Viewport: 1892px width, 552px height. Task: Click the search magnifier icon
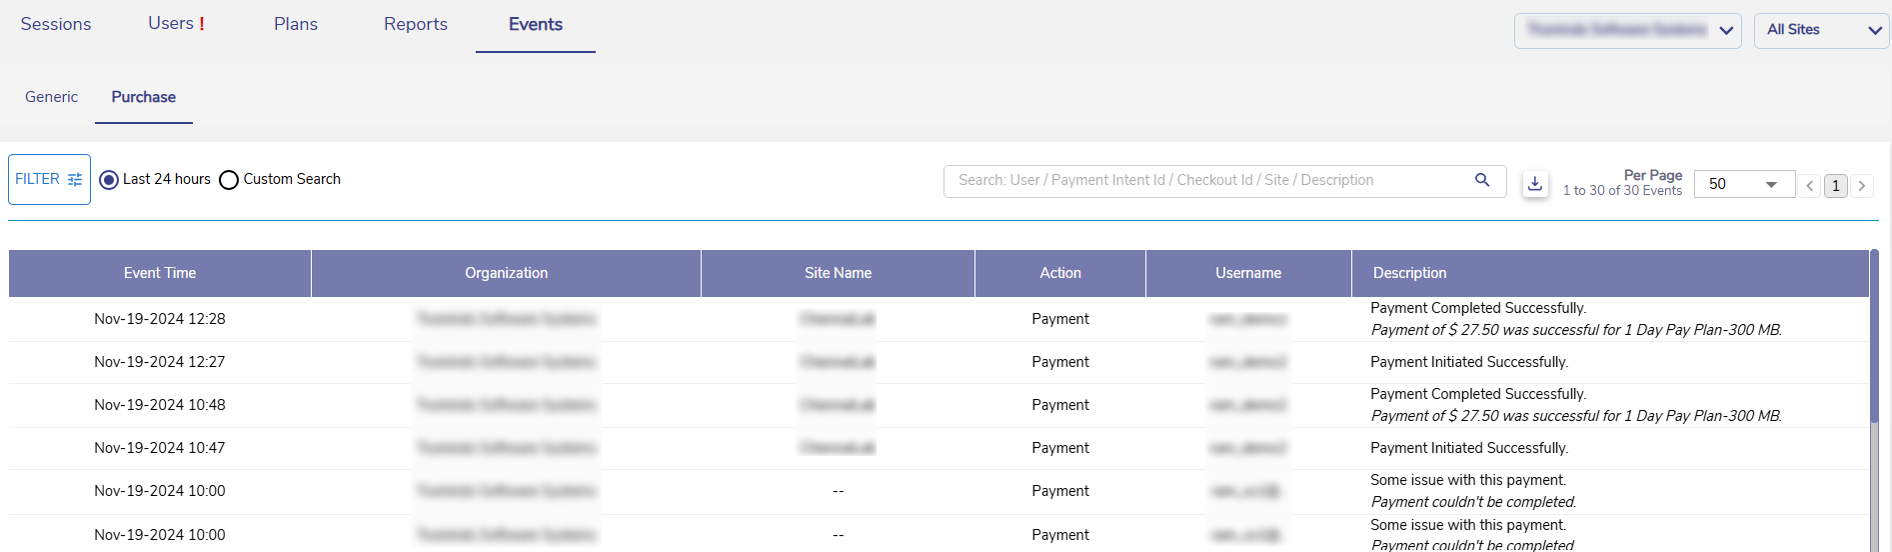[1482, 180]
